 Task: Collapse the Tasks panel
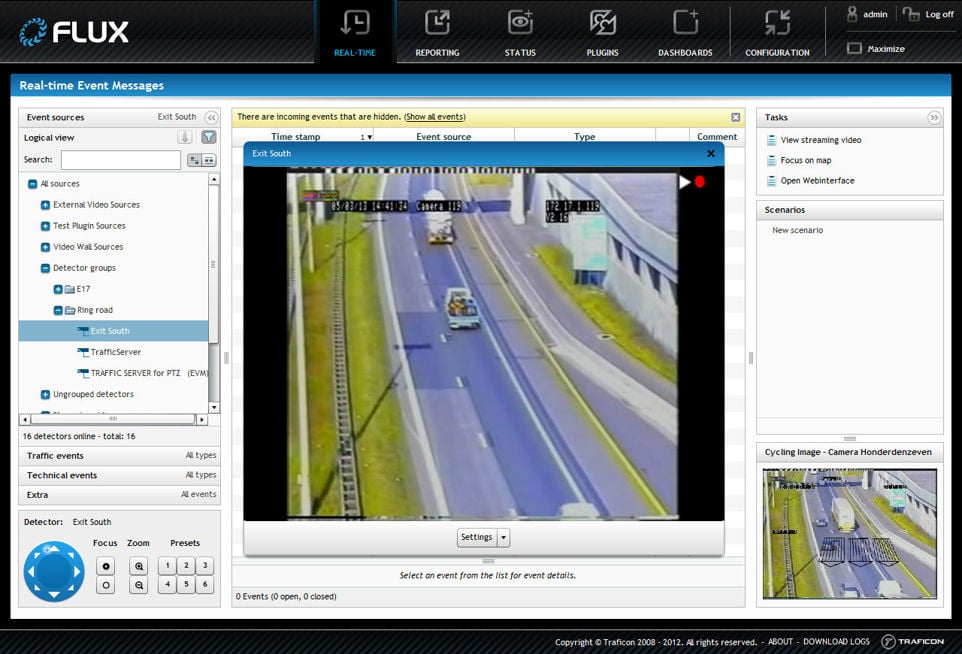click(x=934, y=117)
